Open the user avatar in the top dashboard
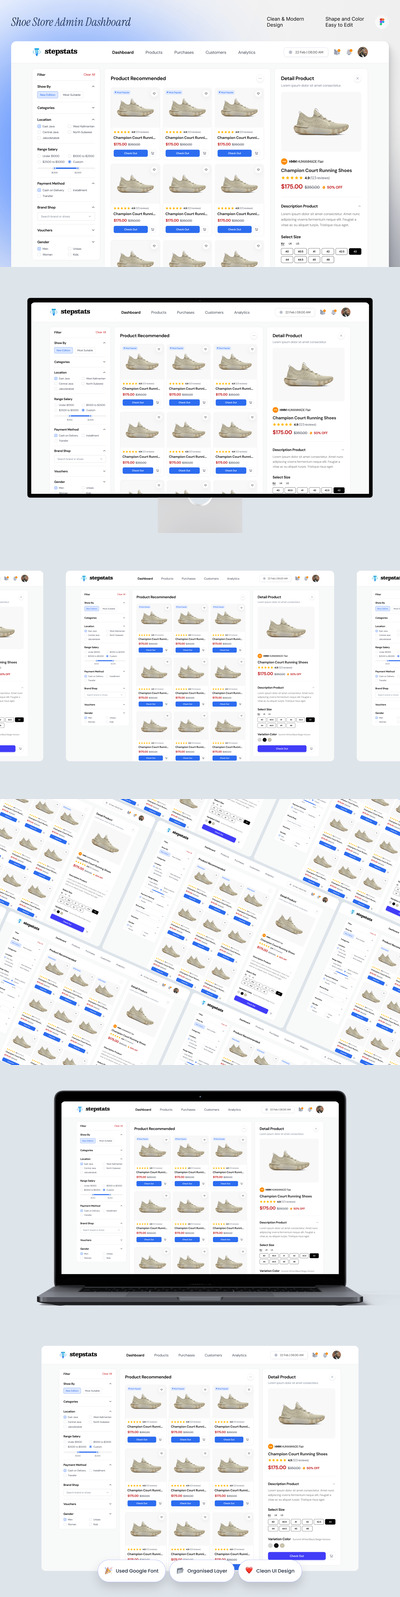 point(363,52)
